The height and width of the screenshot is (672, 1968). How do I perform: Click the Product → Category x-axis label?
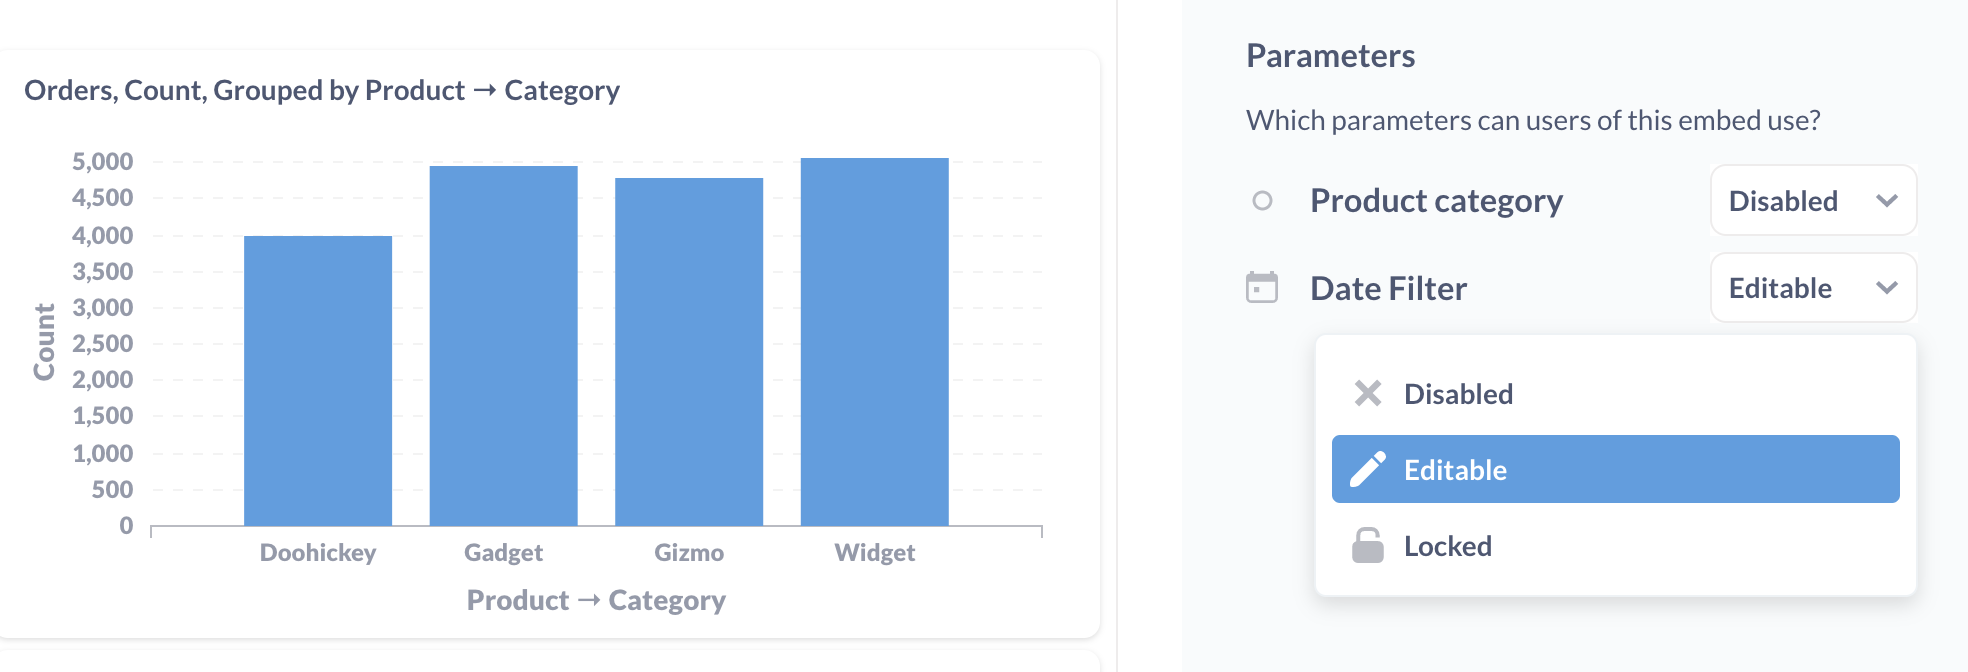coord(596,600)
